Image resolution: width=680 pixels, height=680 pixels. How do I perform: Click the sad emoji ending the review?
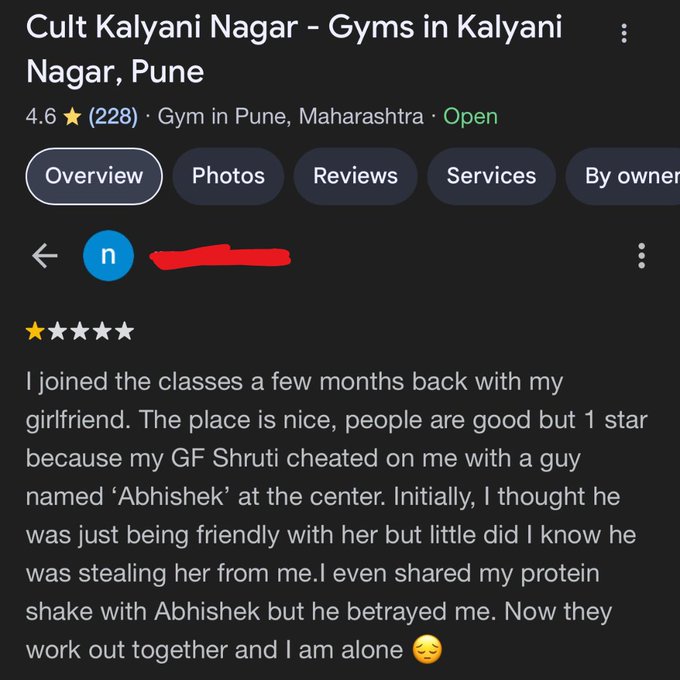(x=427, y=649)
